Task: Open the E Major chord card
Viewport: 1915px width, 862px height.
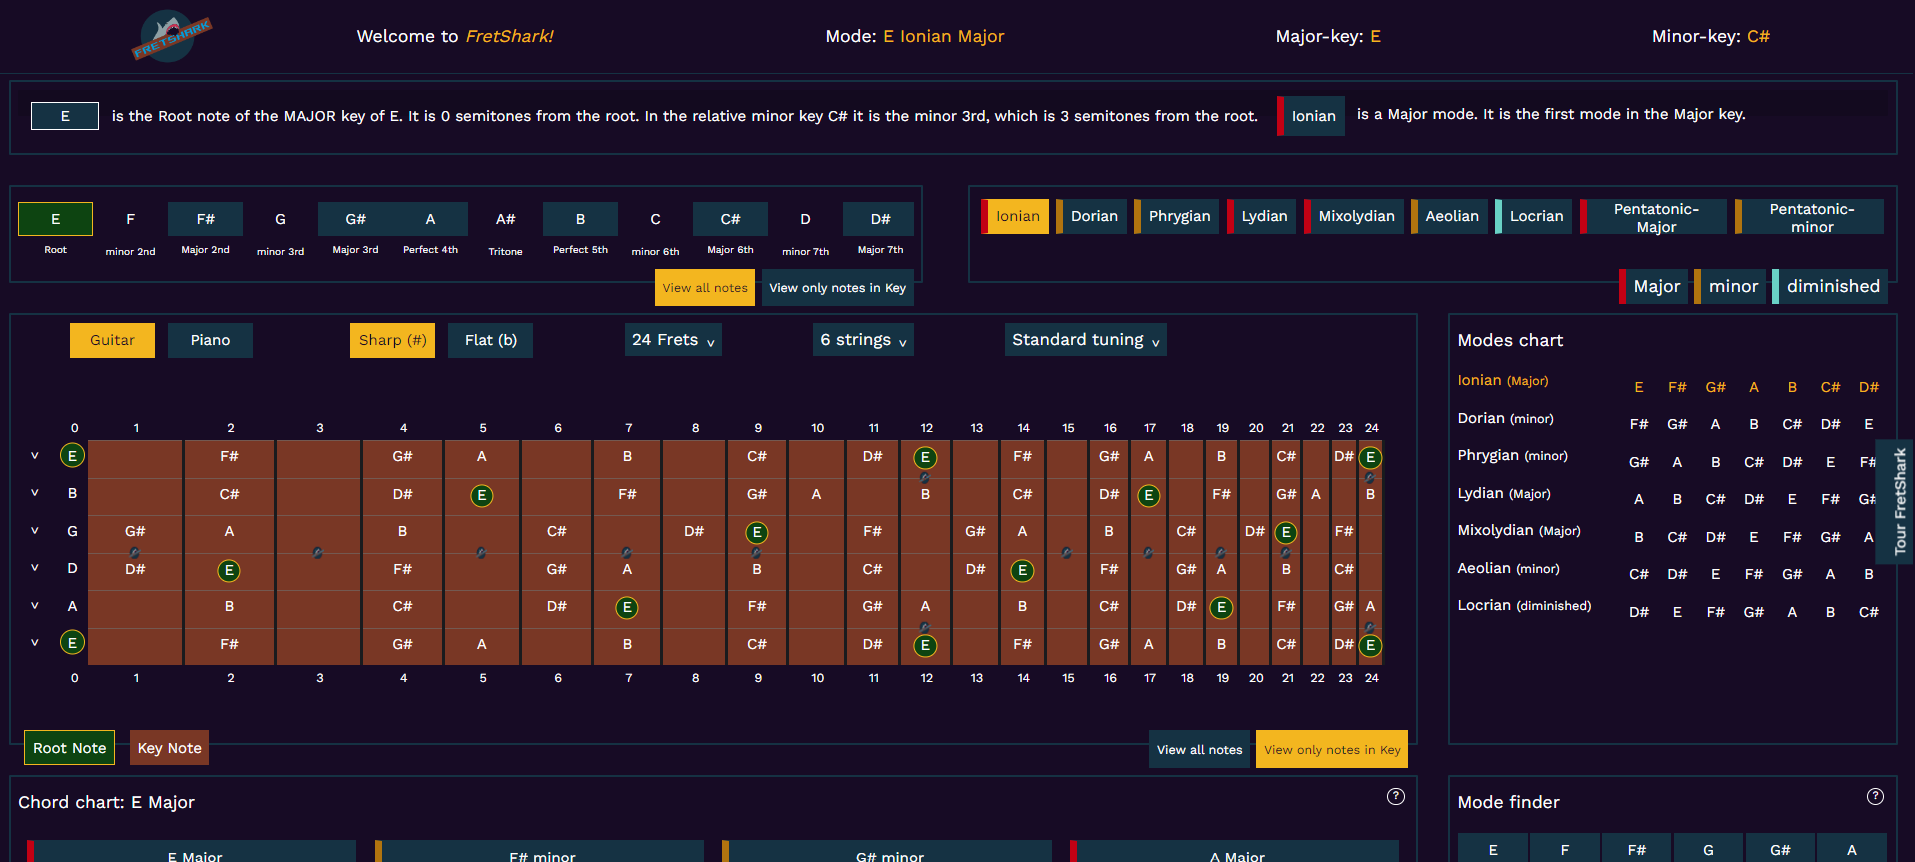Action: tap(191, 851)
